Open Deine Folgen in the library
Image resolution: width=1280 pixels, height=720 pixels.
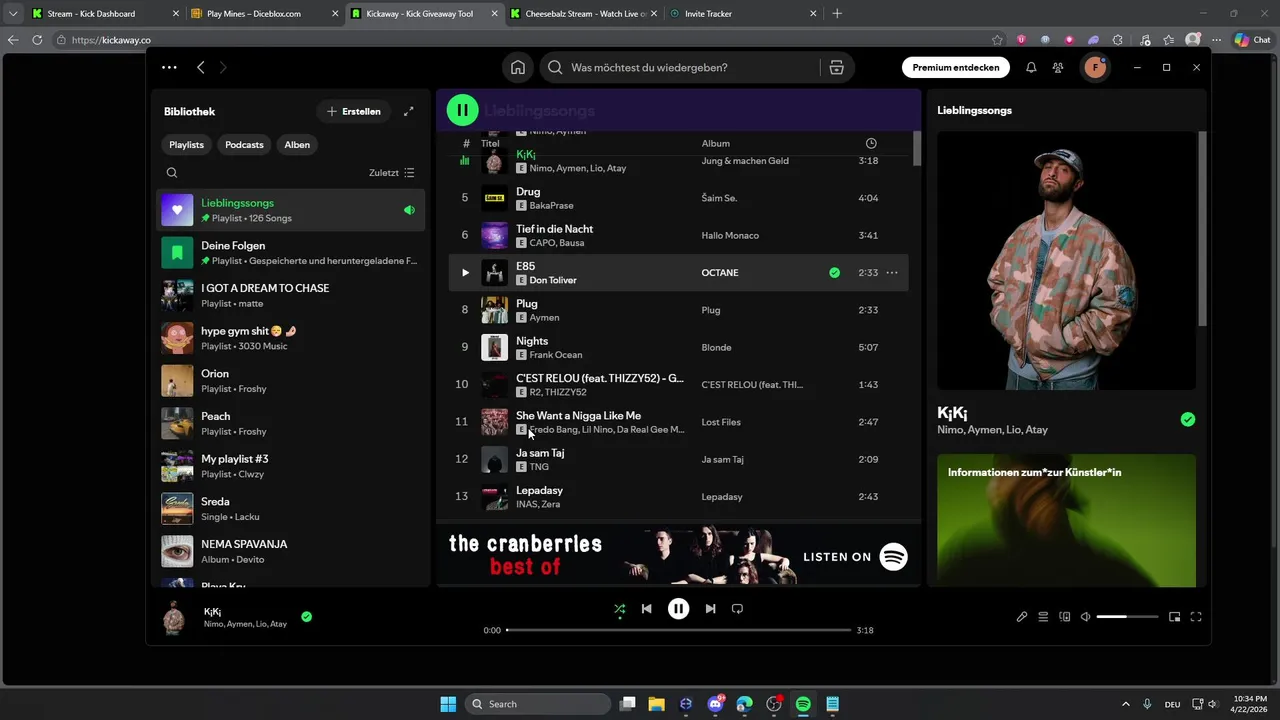290,253
